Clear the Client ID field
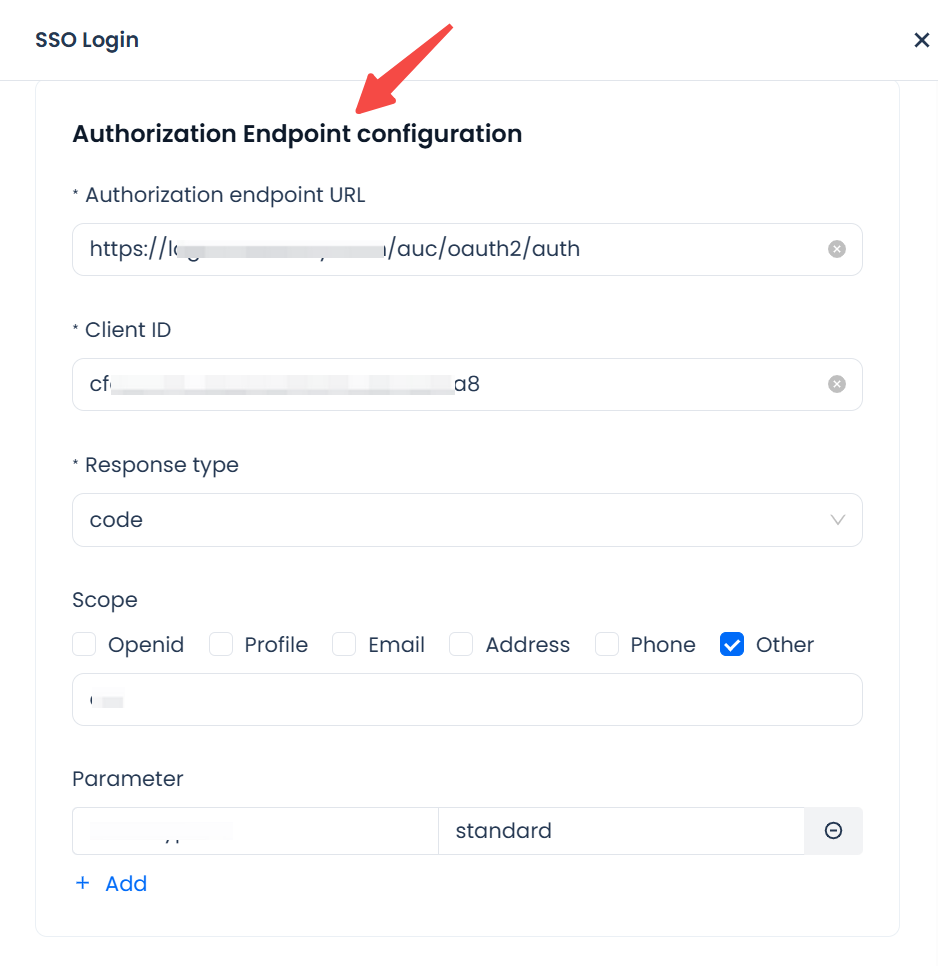The image size is (938, 966). click(837, 384)
